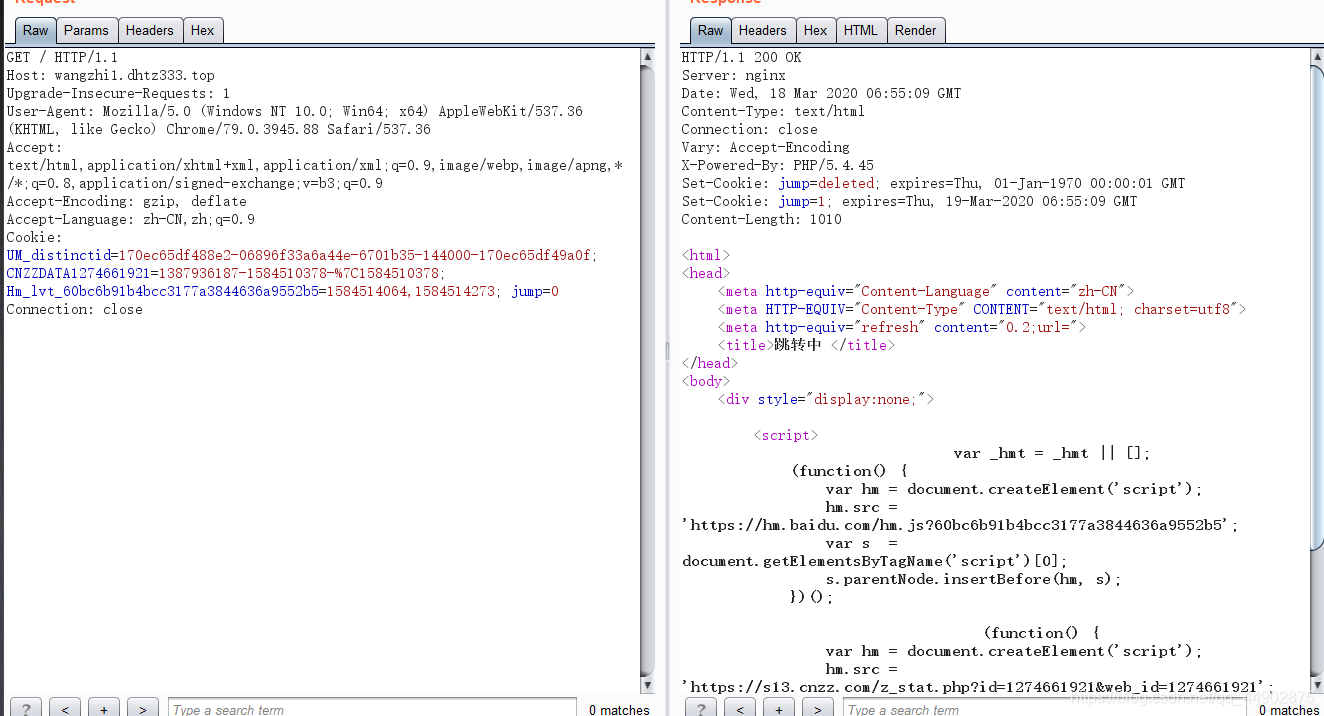Open the Request Headers tab

150,31
